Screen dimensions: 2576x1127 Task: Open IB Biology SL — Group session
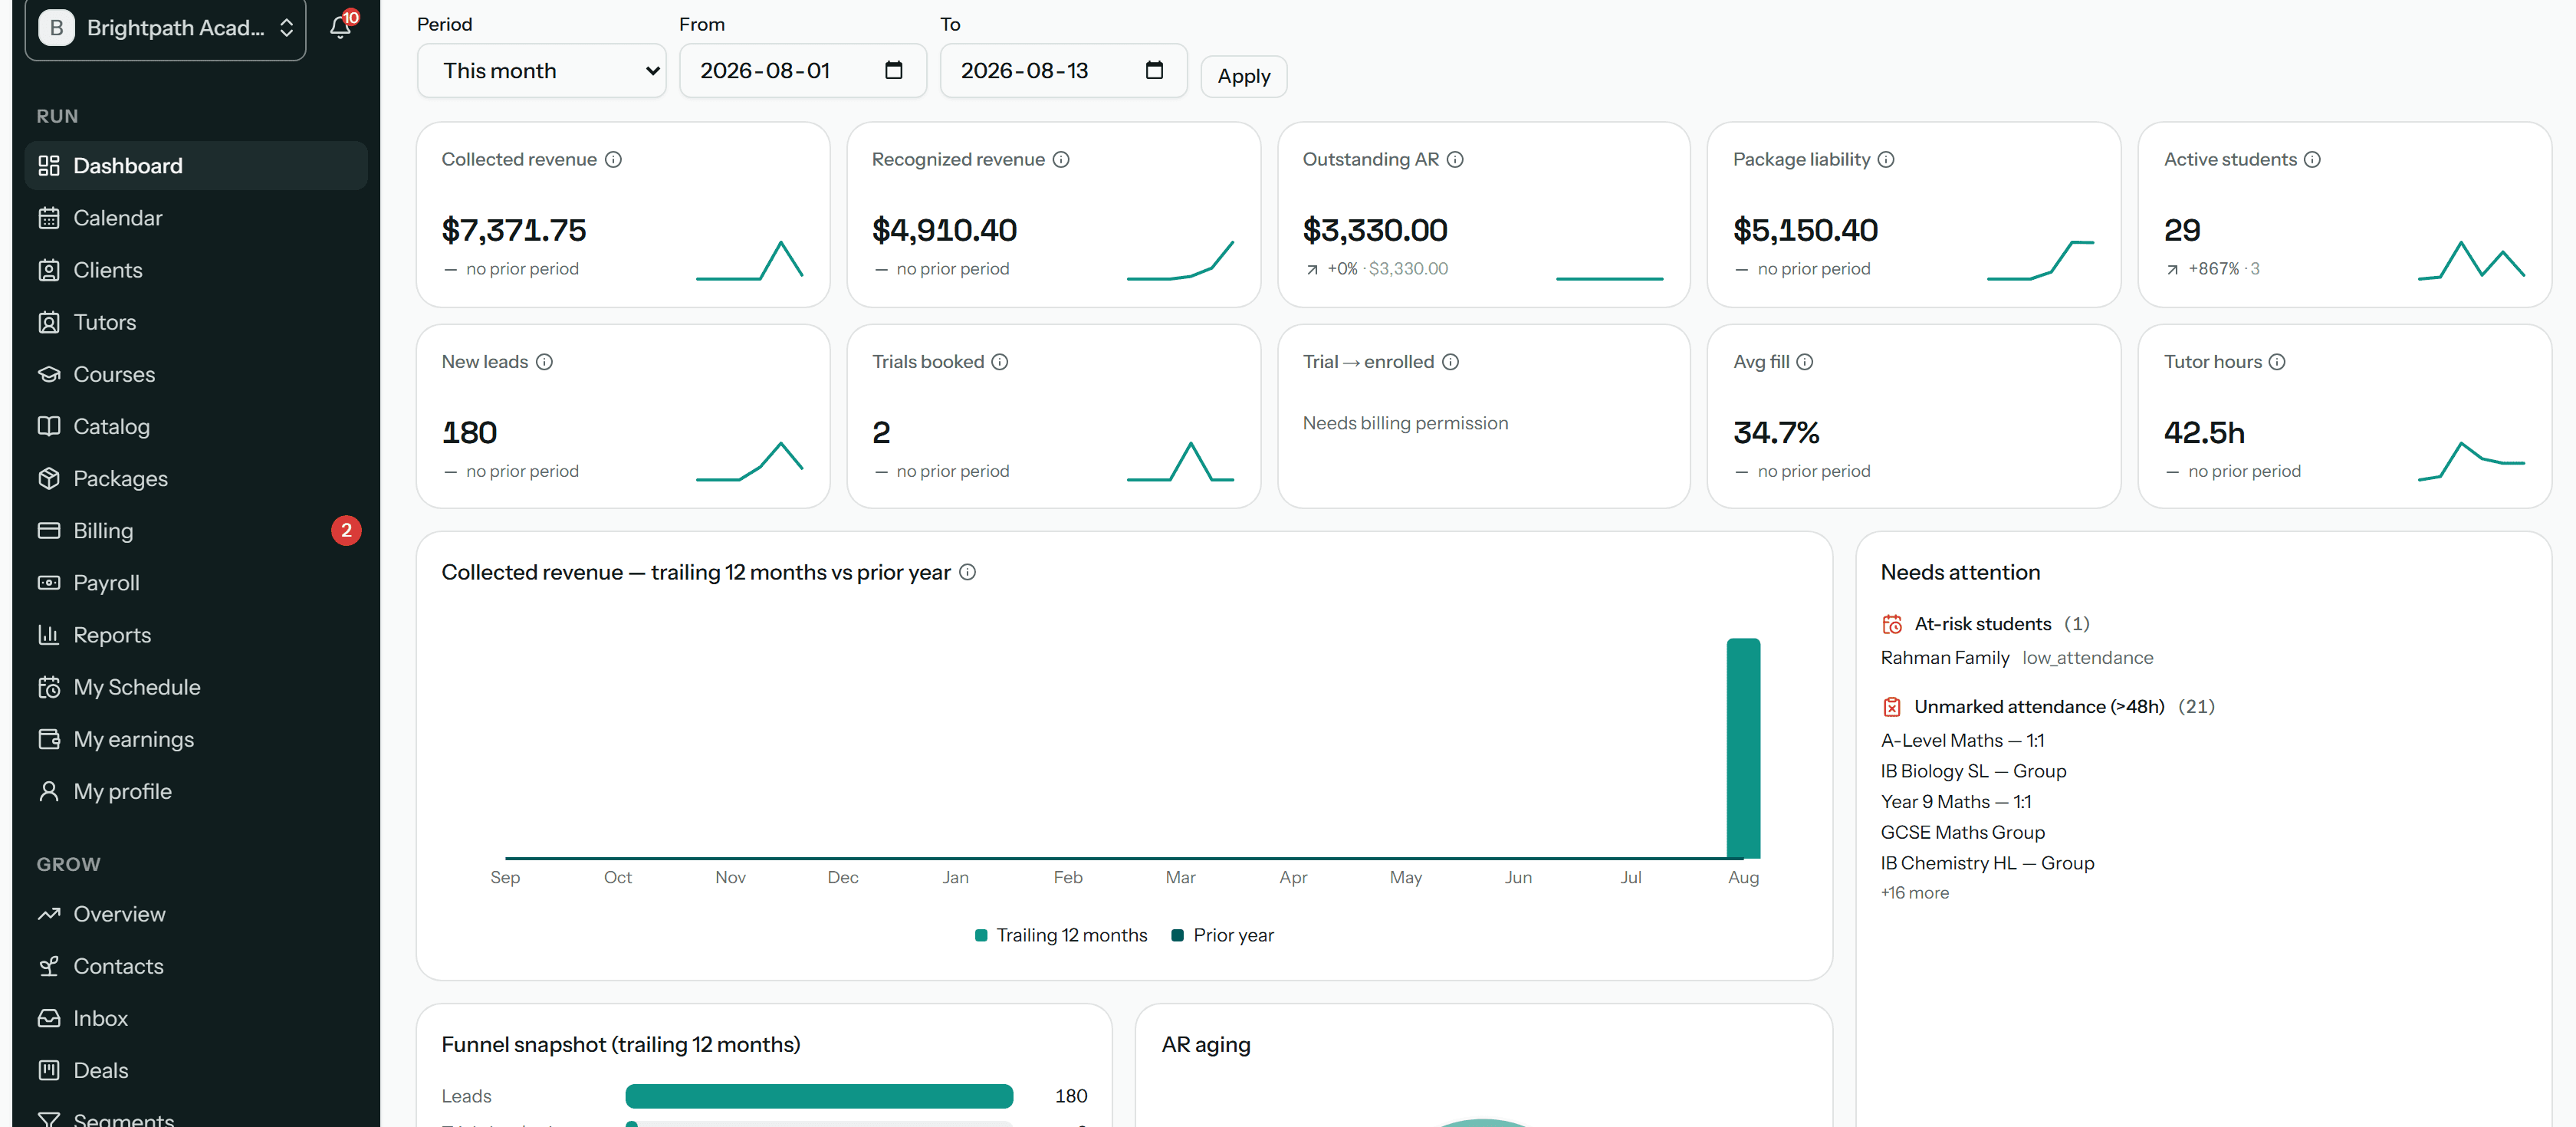(x=1973, y=771)
